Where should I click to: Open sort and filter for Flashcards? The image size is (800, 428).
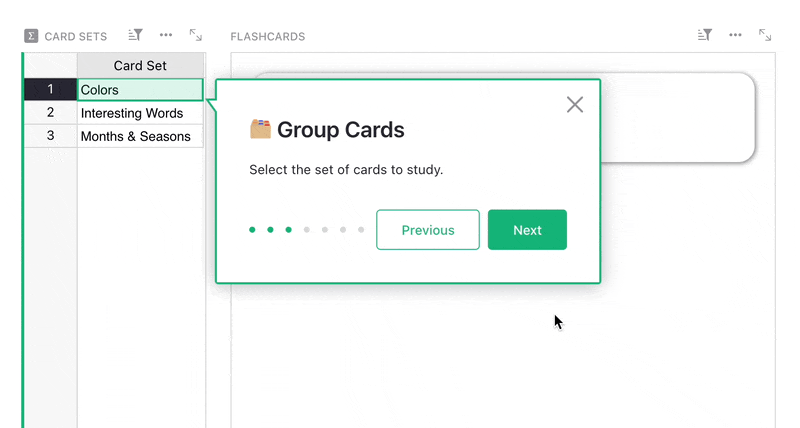tap(705, 35)
